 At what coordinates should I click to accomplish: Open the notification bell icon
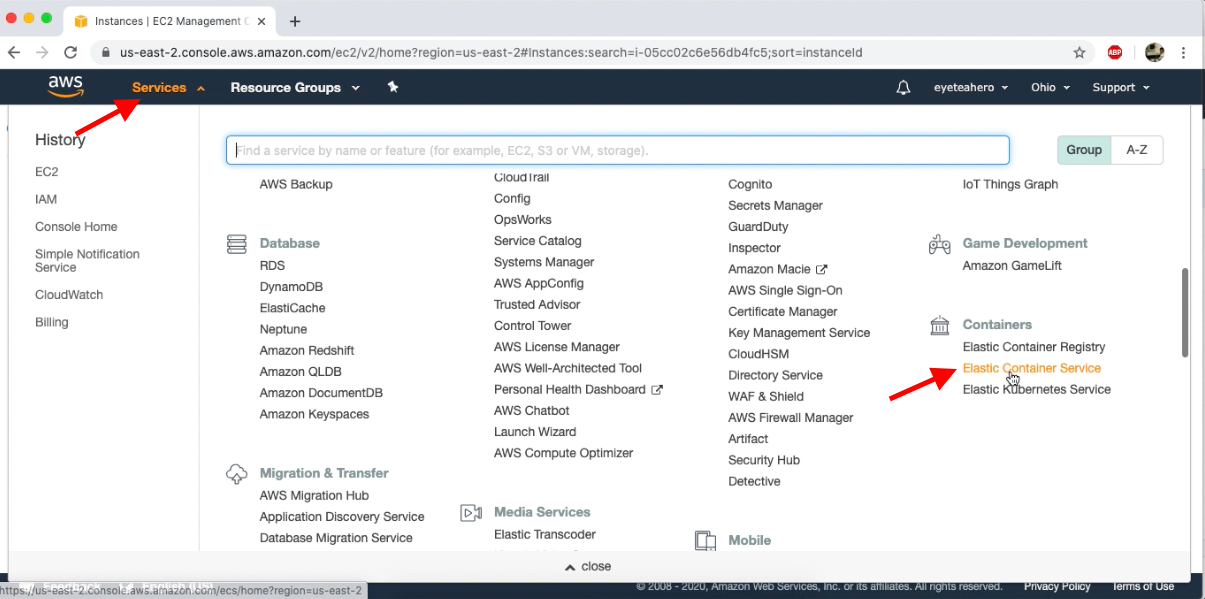pos(903,87)
